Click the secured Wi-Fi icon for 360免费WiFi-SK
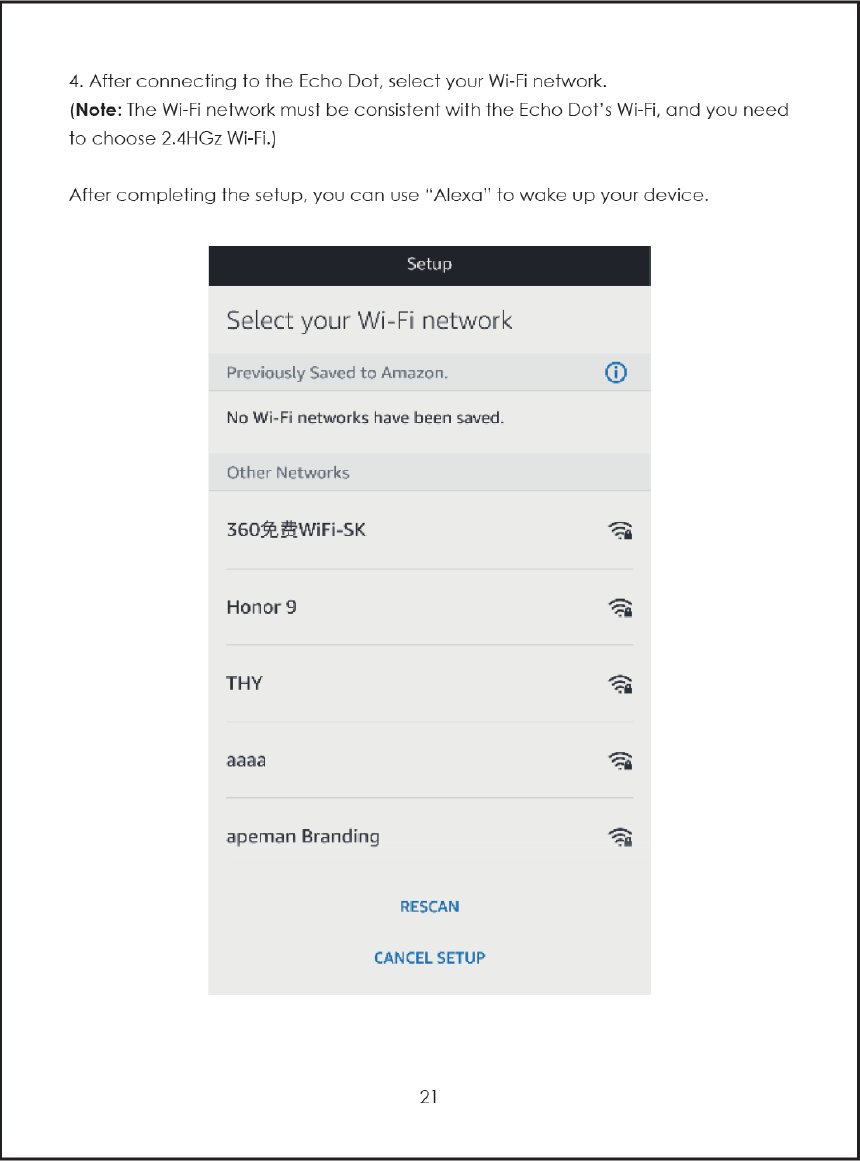860x1161 pixels. click(x=621, y=531)
